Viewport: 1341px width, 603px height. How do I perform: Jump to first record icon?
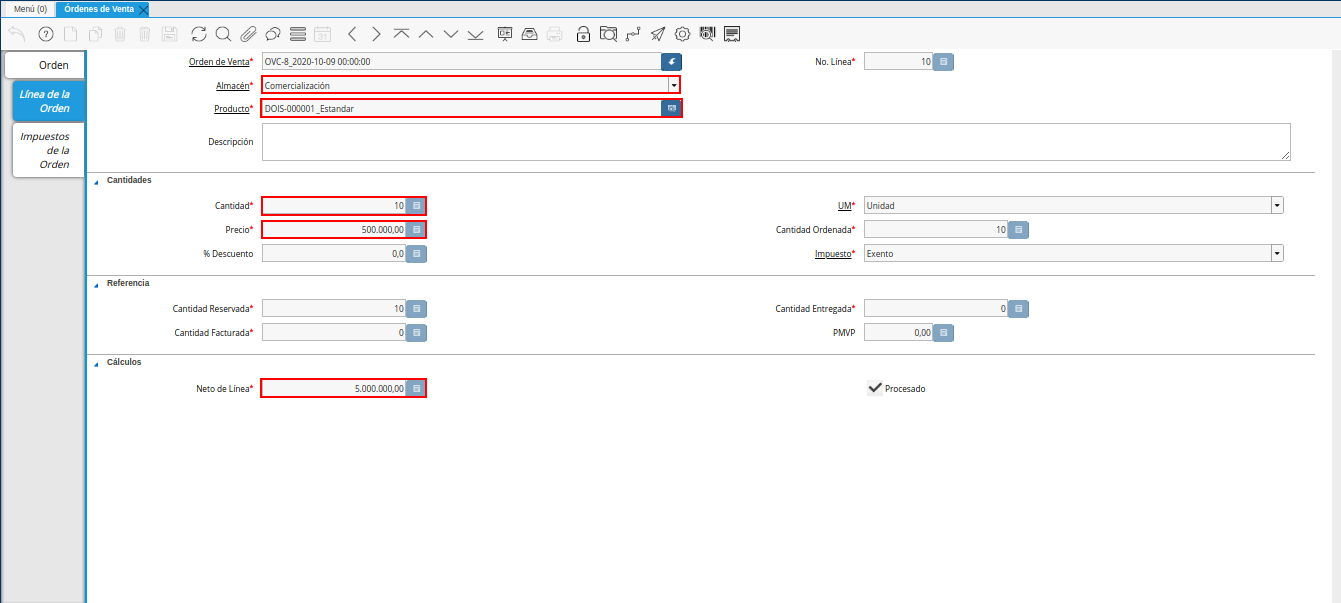tap(401, 34)
